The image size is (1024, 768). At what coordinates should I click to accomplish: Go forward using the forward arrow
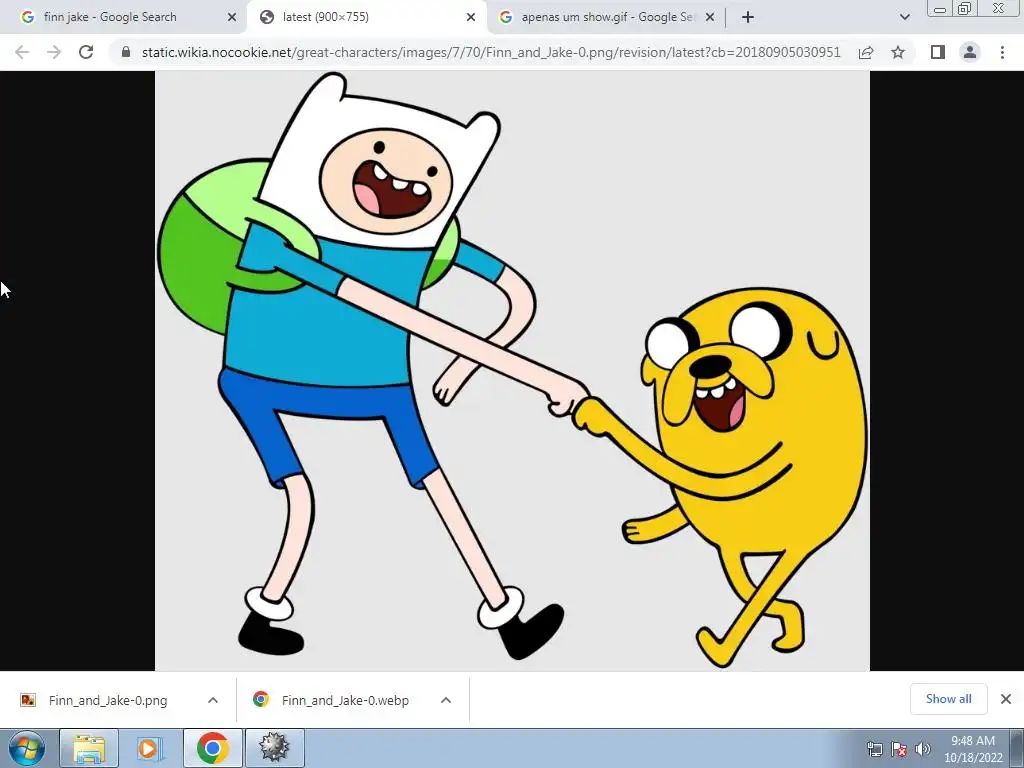point(54,52)
